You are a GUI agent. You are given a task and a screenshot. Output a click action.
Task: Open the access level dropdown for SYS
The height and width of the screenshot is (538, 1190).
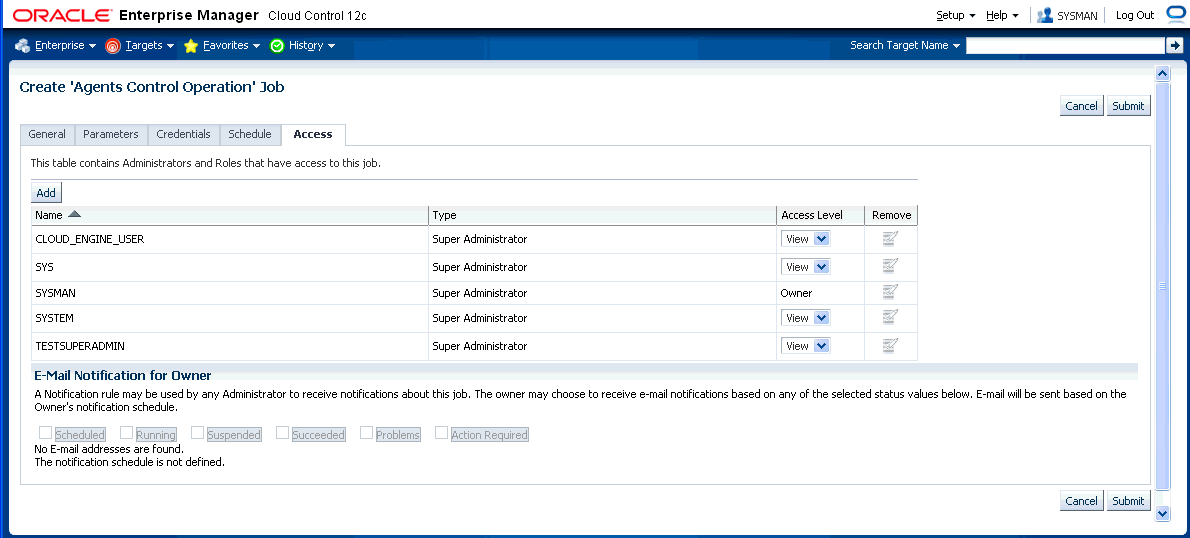point(805,266)
